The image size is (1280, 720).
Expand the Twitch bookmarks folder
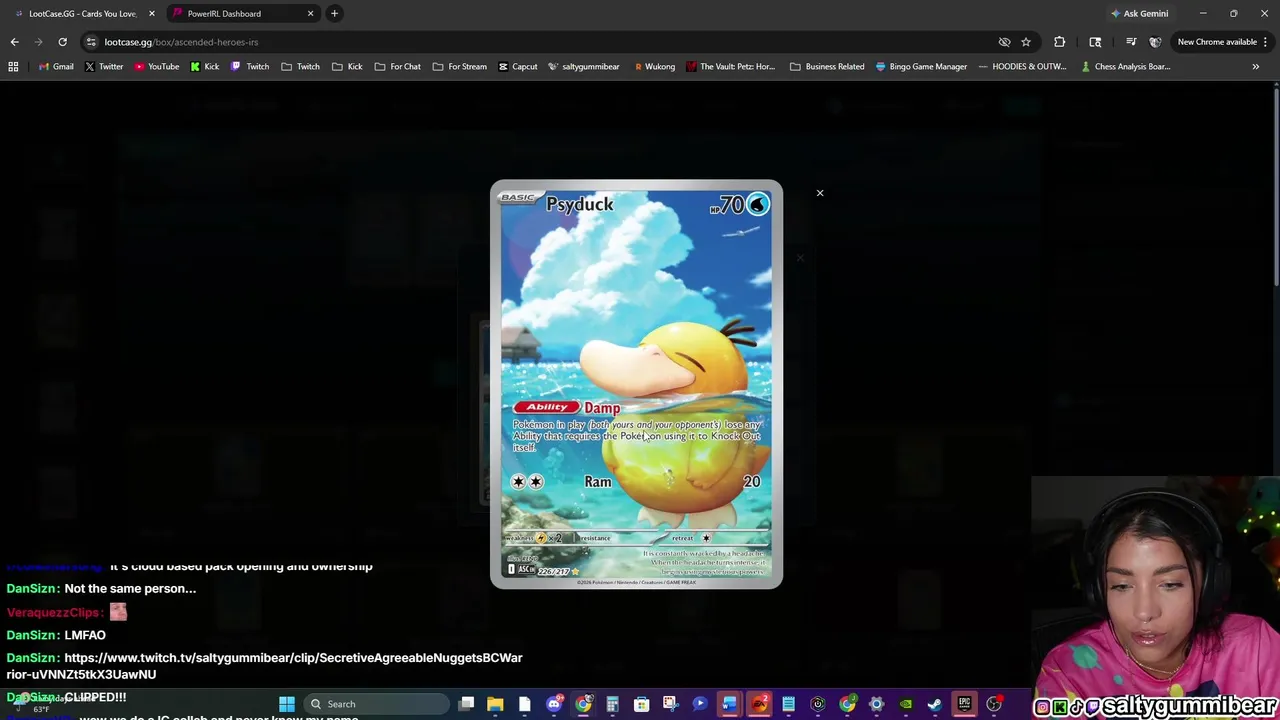(x=301, y=67)
